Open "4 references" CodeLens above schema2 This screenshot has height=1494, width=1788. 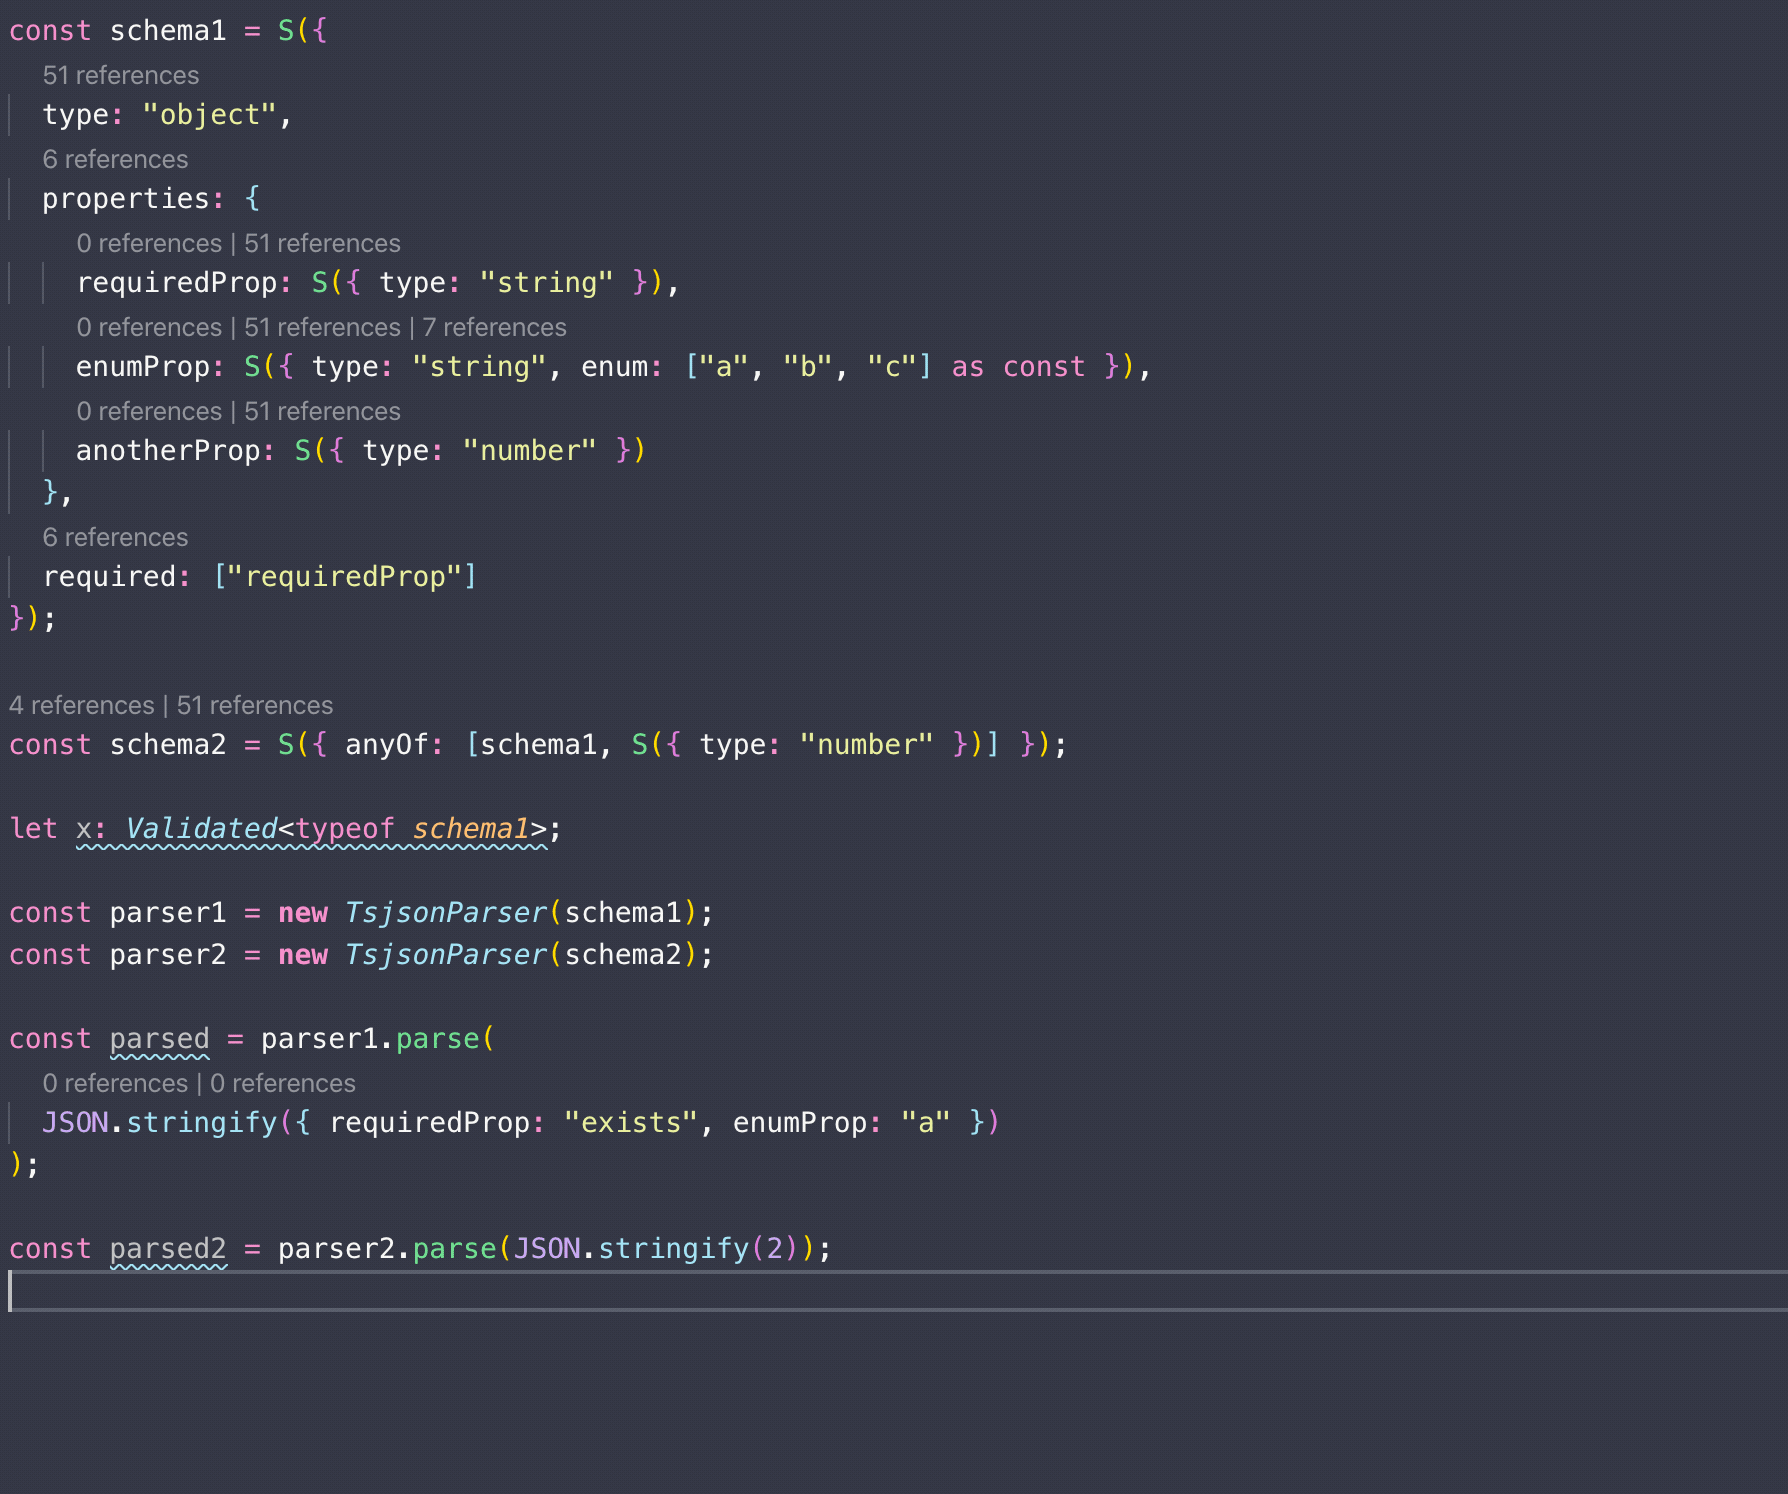click(x=82, y=705)
